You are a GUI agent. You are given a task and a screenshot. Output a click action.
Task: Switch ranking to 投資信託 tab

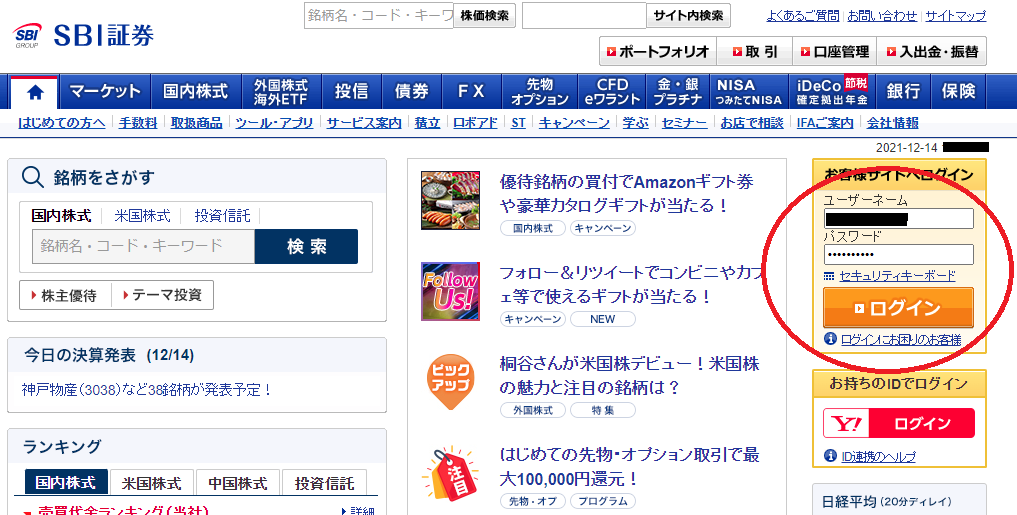tap(324, 483)
